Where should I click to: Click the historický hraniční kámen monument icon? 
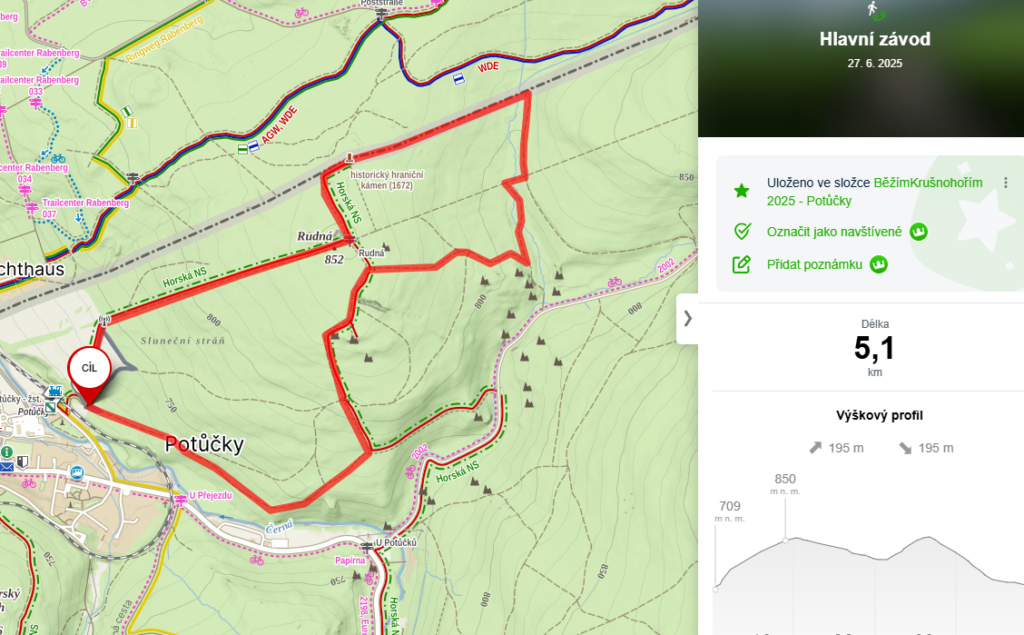coord(349,157)
